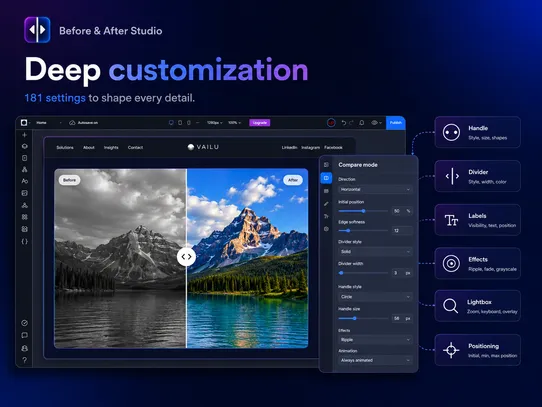The height and width of the screenshot is (407, 542).
Task: Click the plus add-element icon in the left sidebar
Action: (x=25, y=135)
